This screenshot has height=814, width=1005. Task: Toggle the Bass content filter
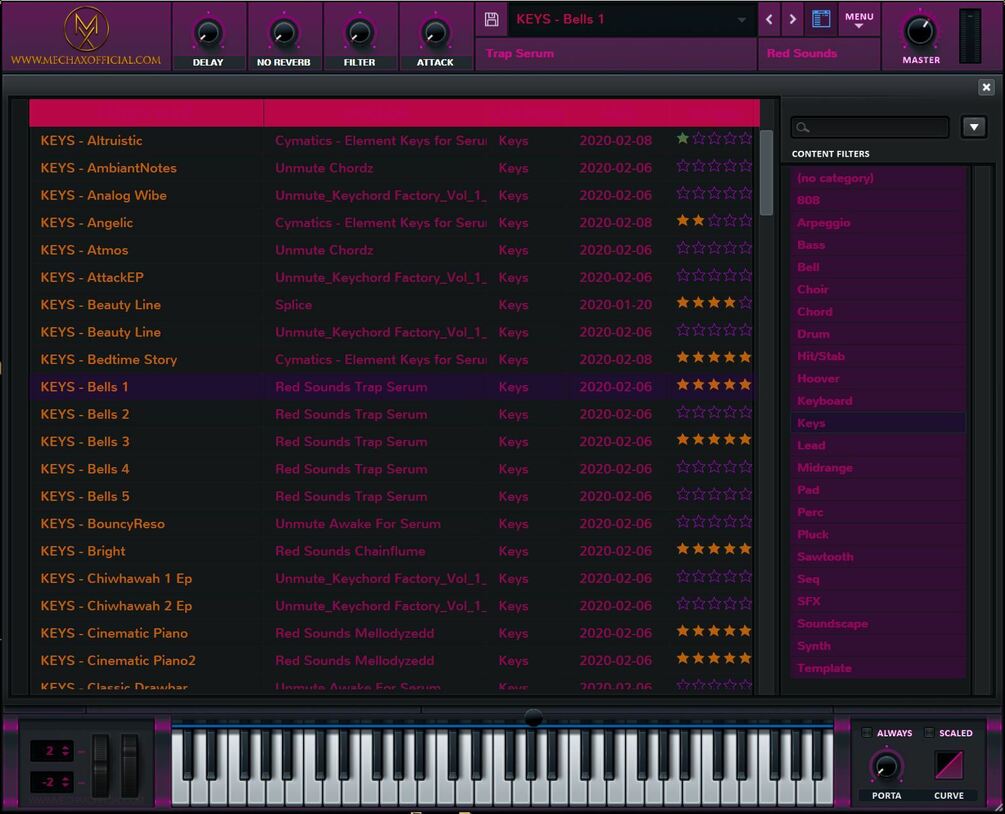[x=877, y=245]
